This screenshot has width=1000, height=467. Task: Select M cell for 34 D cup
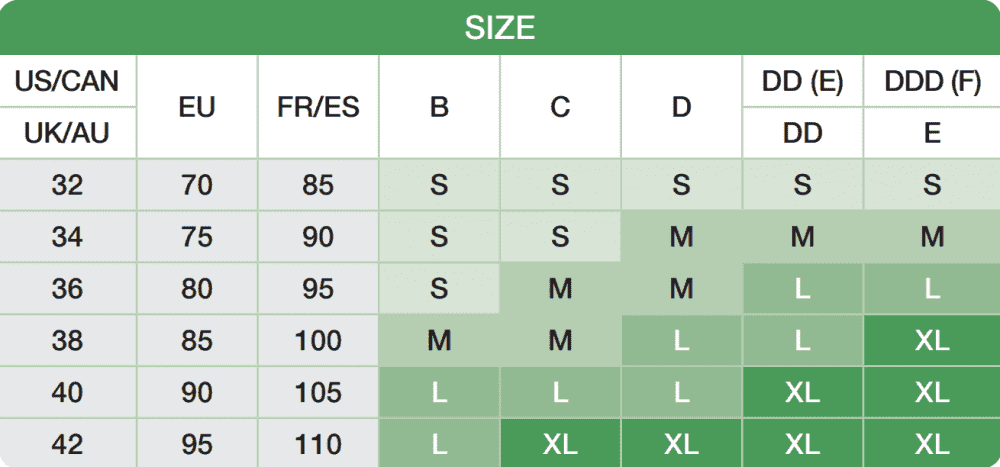tap(682, 237)
